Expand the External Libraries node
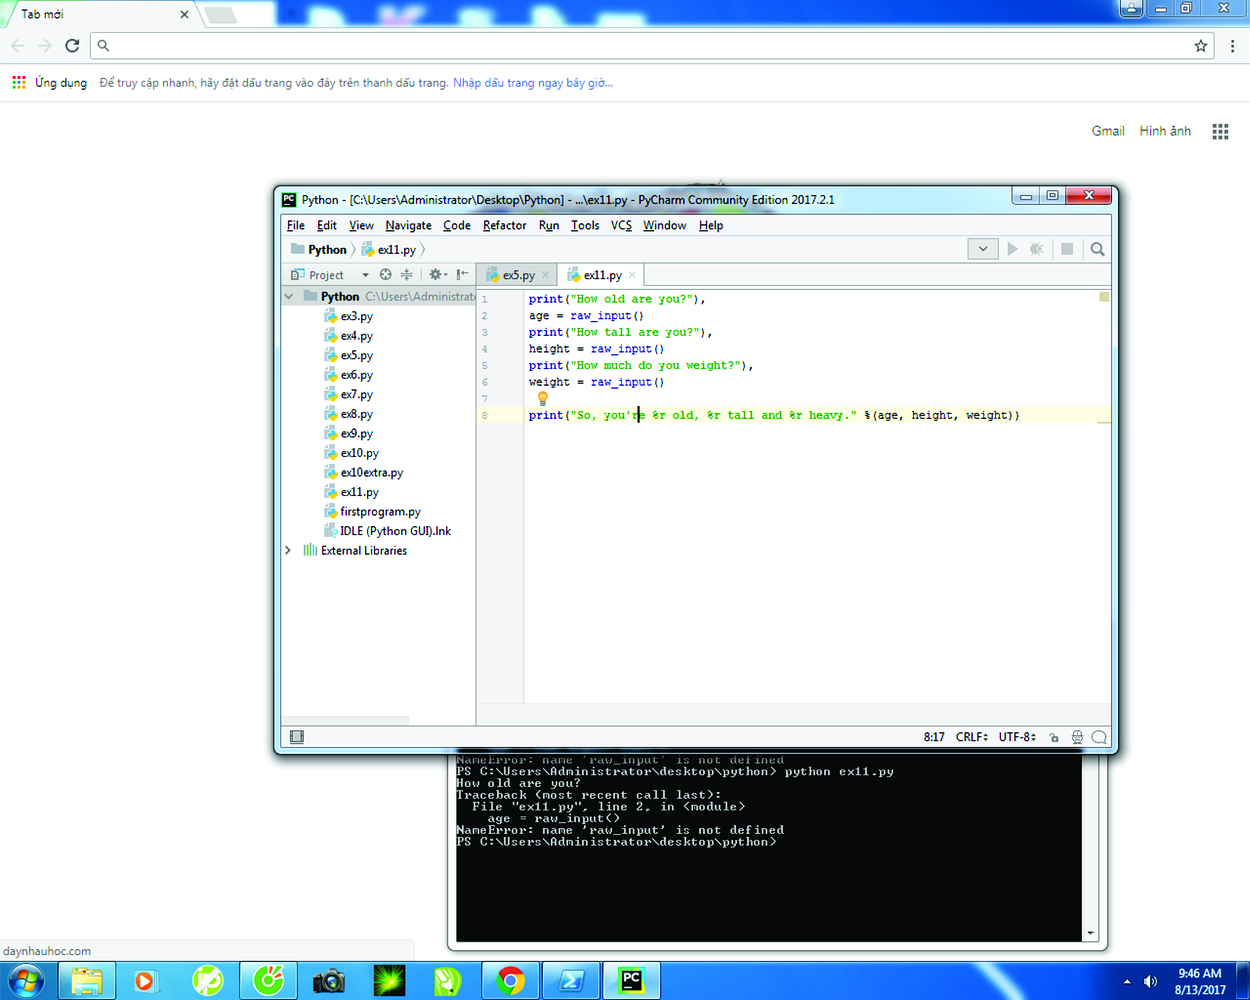 point(288,549)
